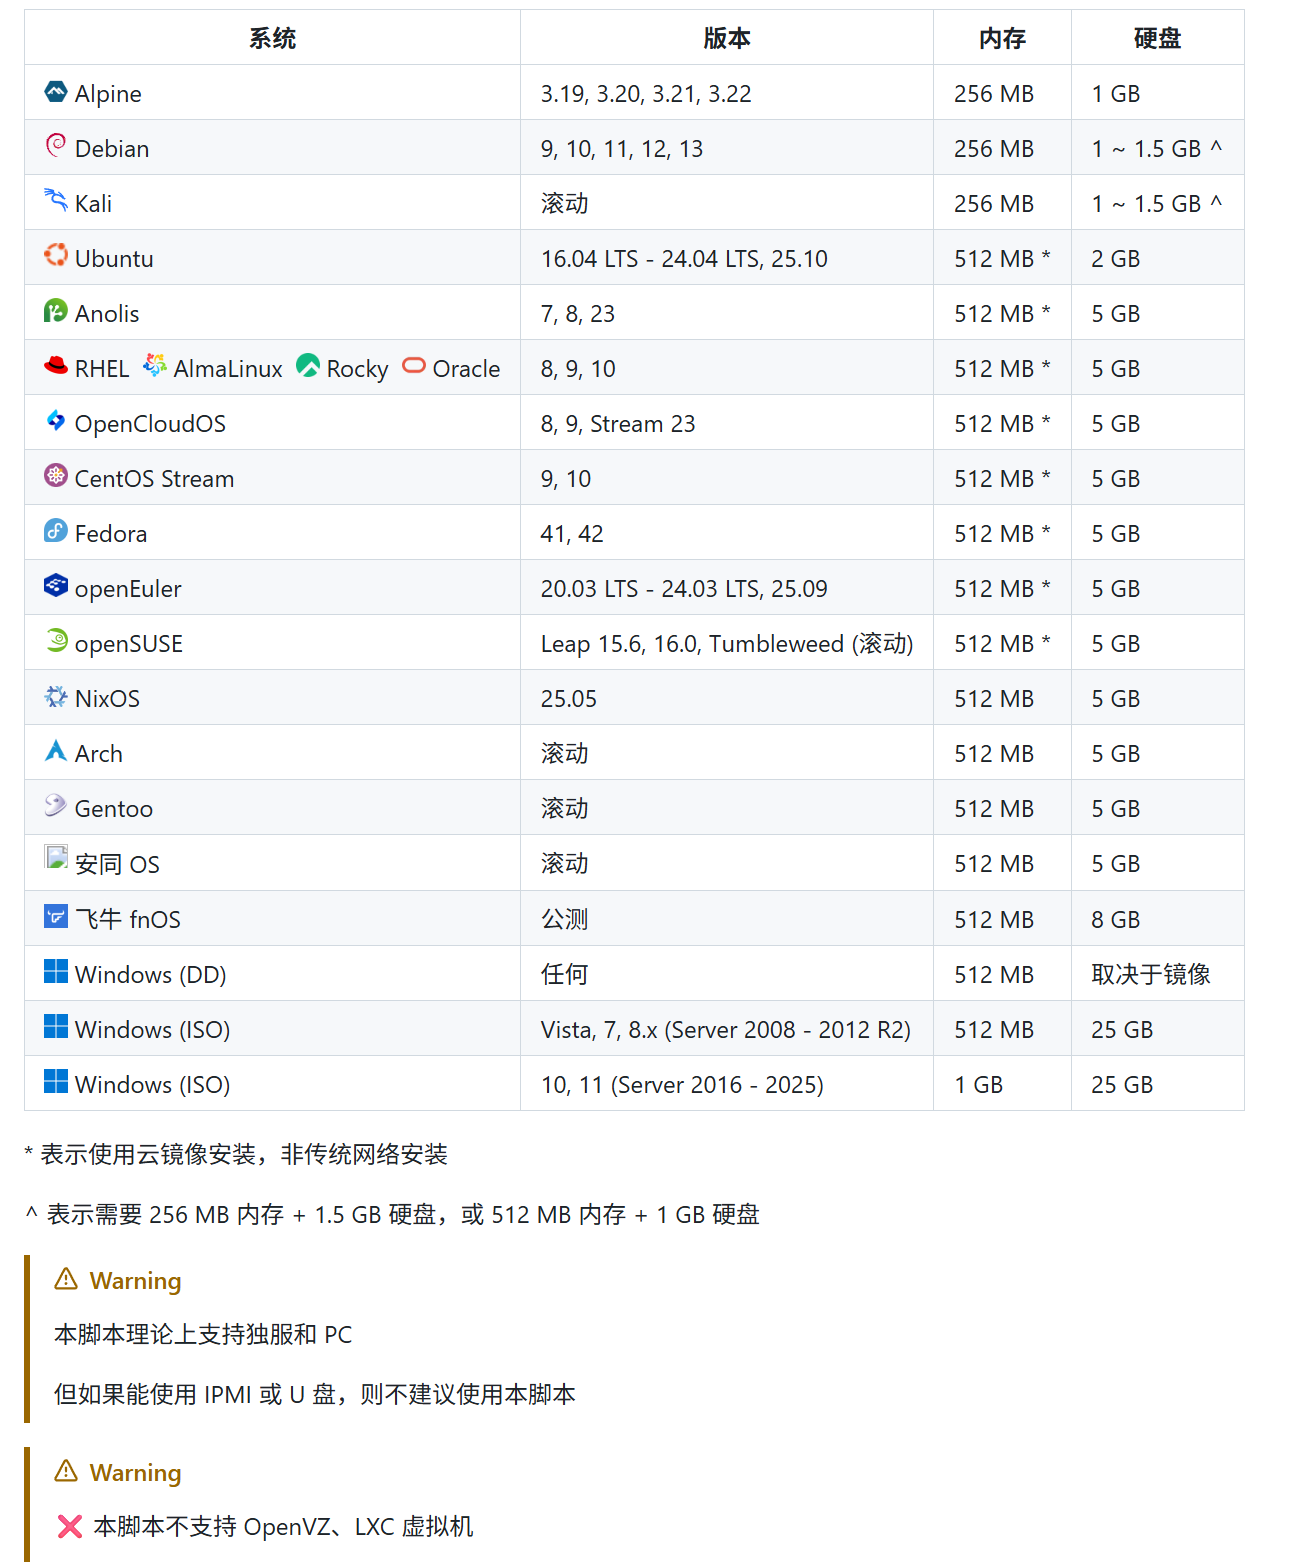Click the 飞牛 fnOS logo icon
Screen dimensions: 1297x1562
(56, 916)
